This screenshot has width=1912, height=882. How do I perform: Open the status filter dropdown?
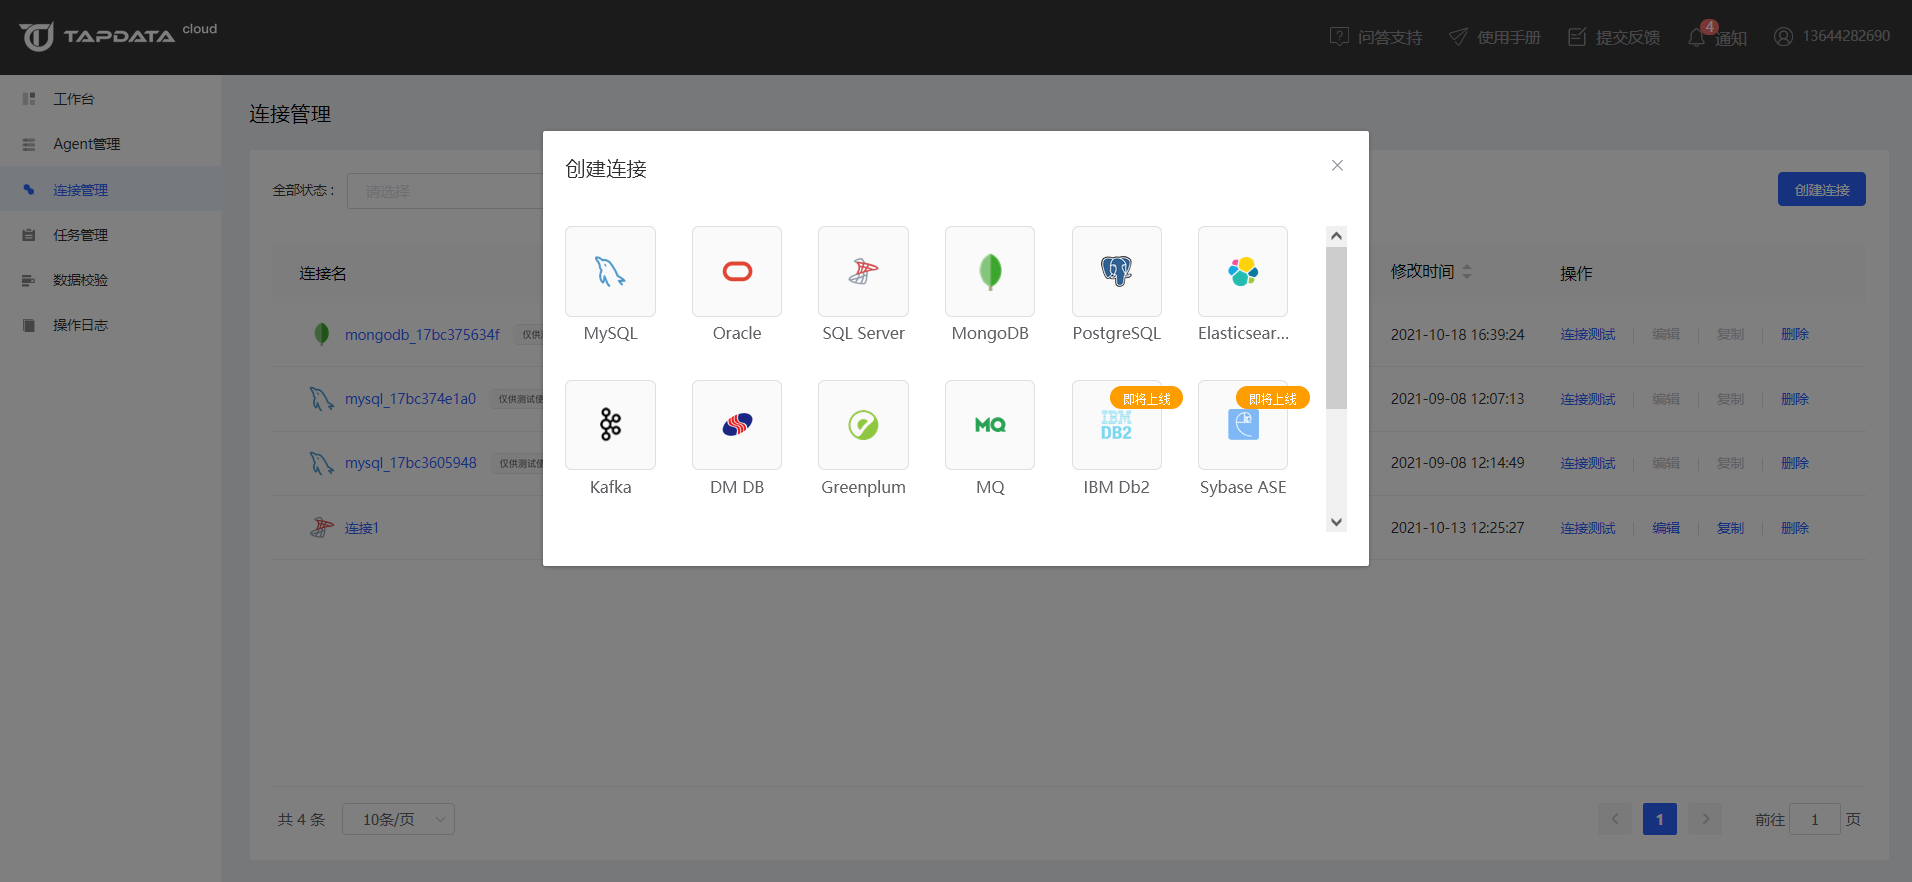[445, 191]
